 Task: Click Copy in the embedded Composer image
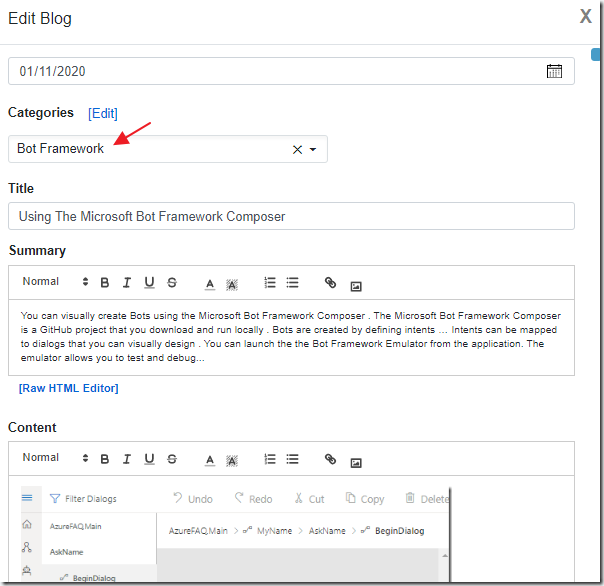click(365, 499)
